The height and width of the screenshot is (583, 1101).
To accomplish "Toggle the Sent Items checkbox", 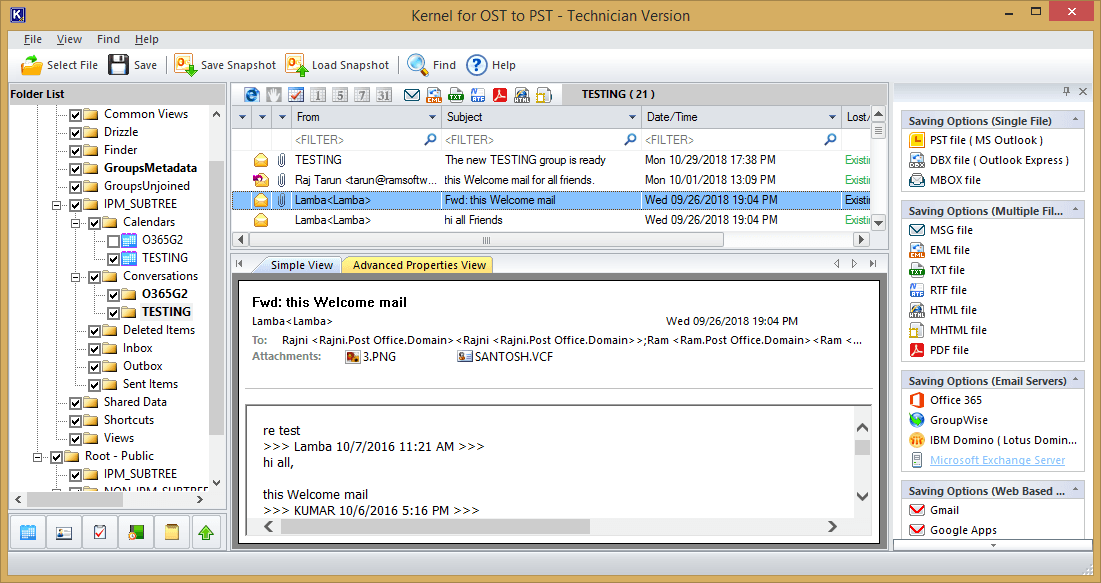I will tap(94, 385).
